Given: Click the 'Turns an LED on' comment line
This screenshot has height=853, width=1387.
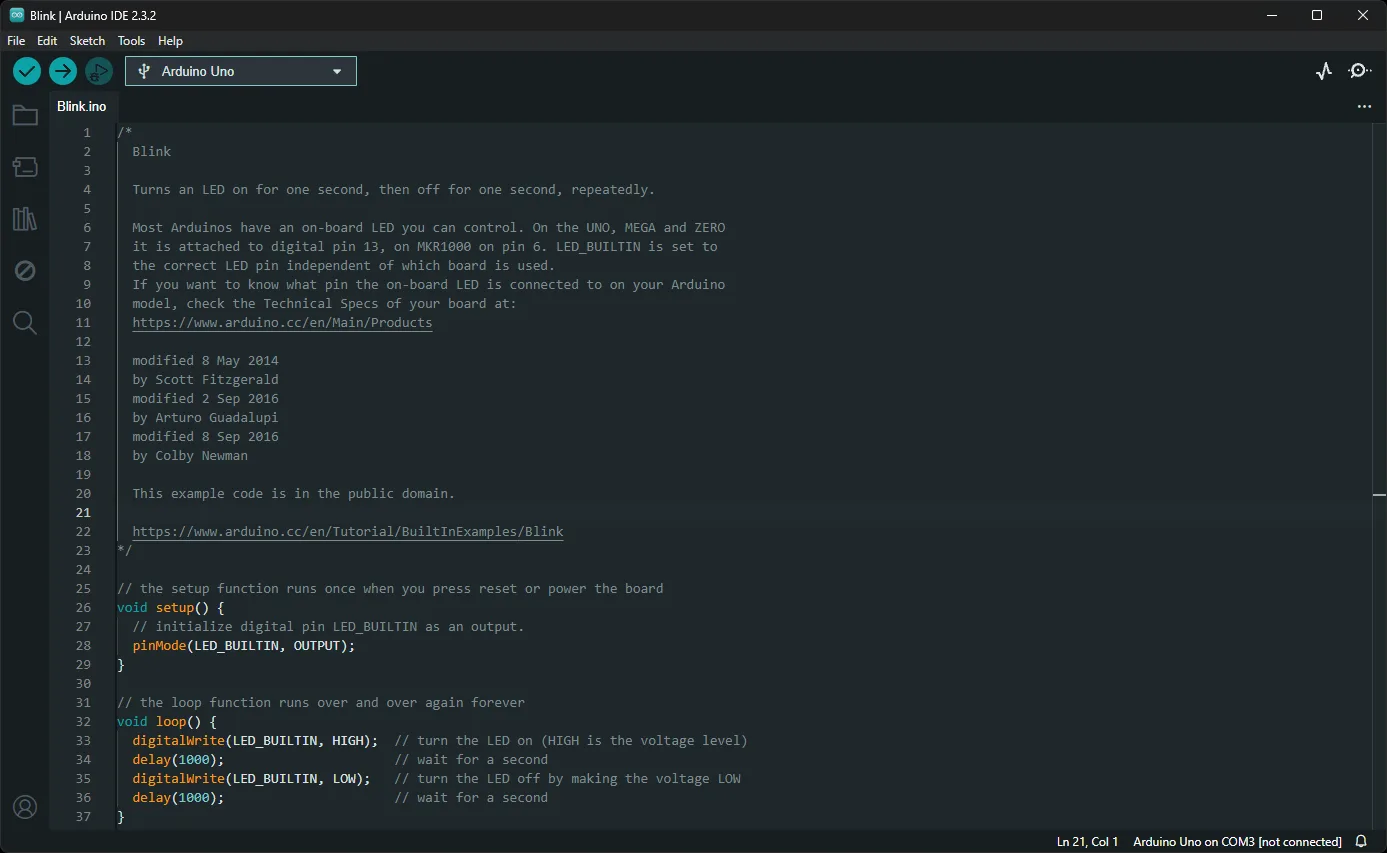Looking at the screenshot, I should 393,190.
